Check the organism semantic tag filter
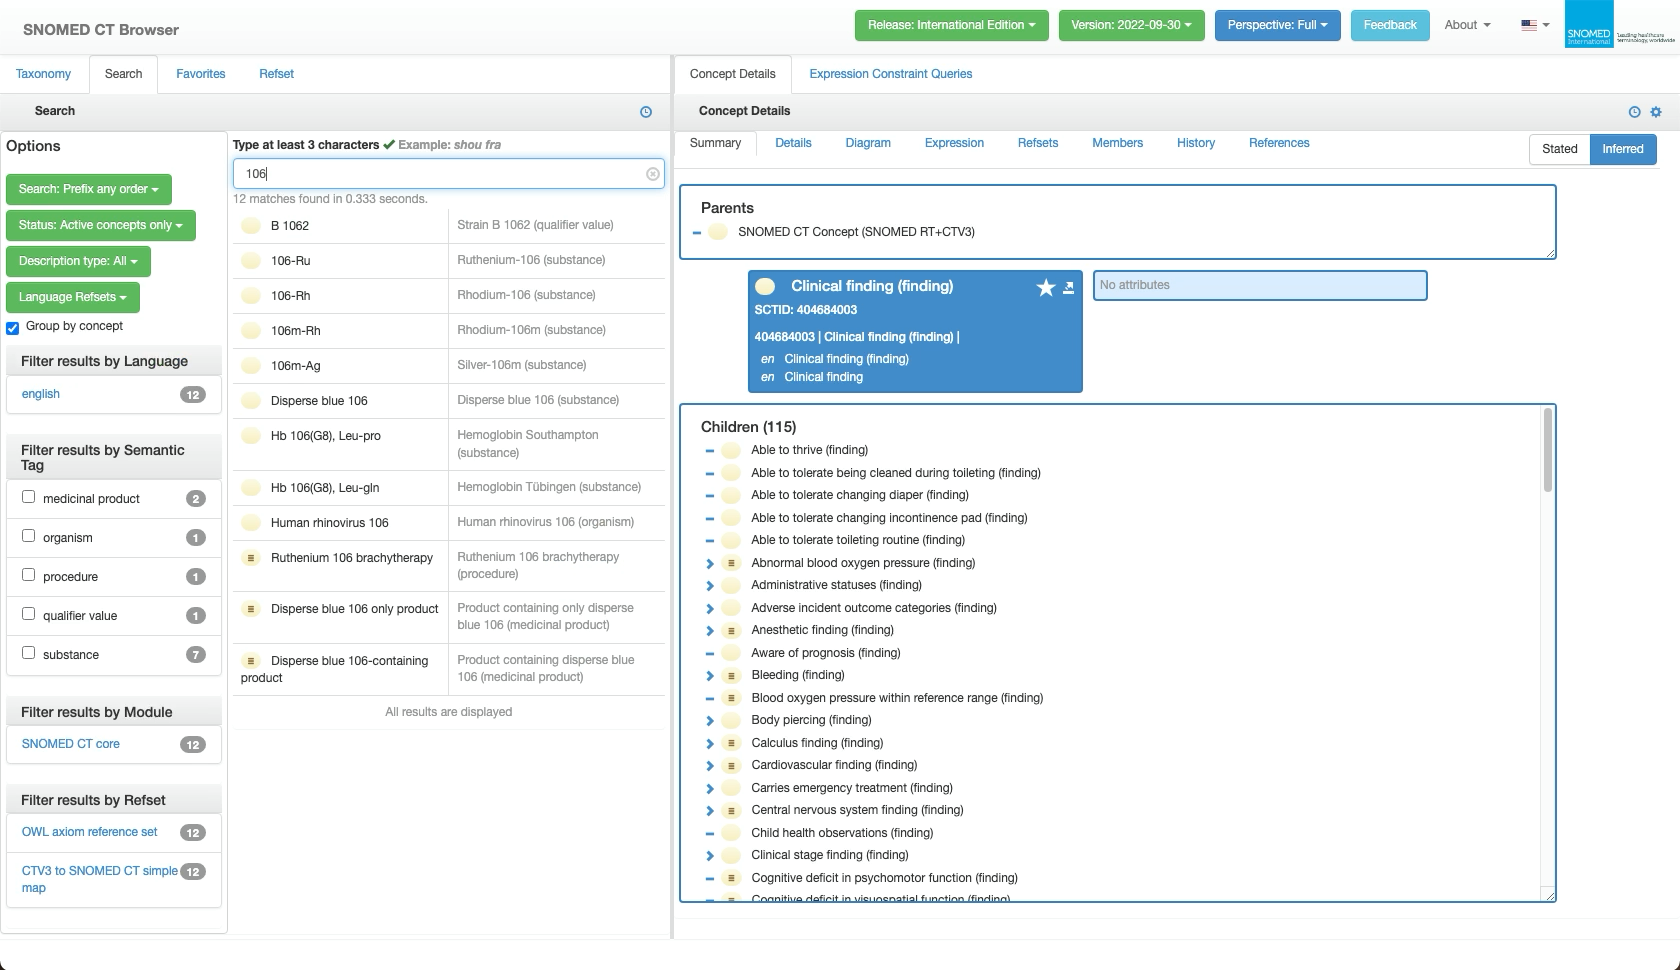The image size is (1680, 970). 29,536
